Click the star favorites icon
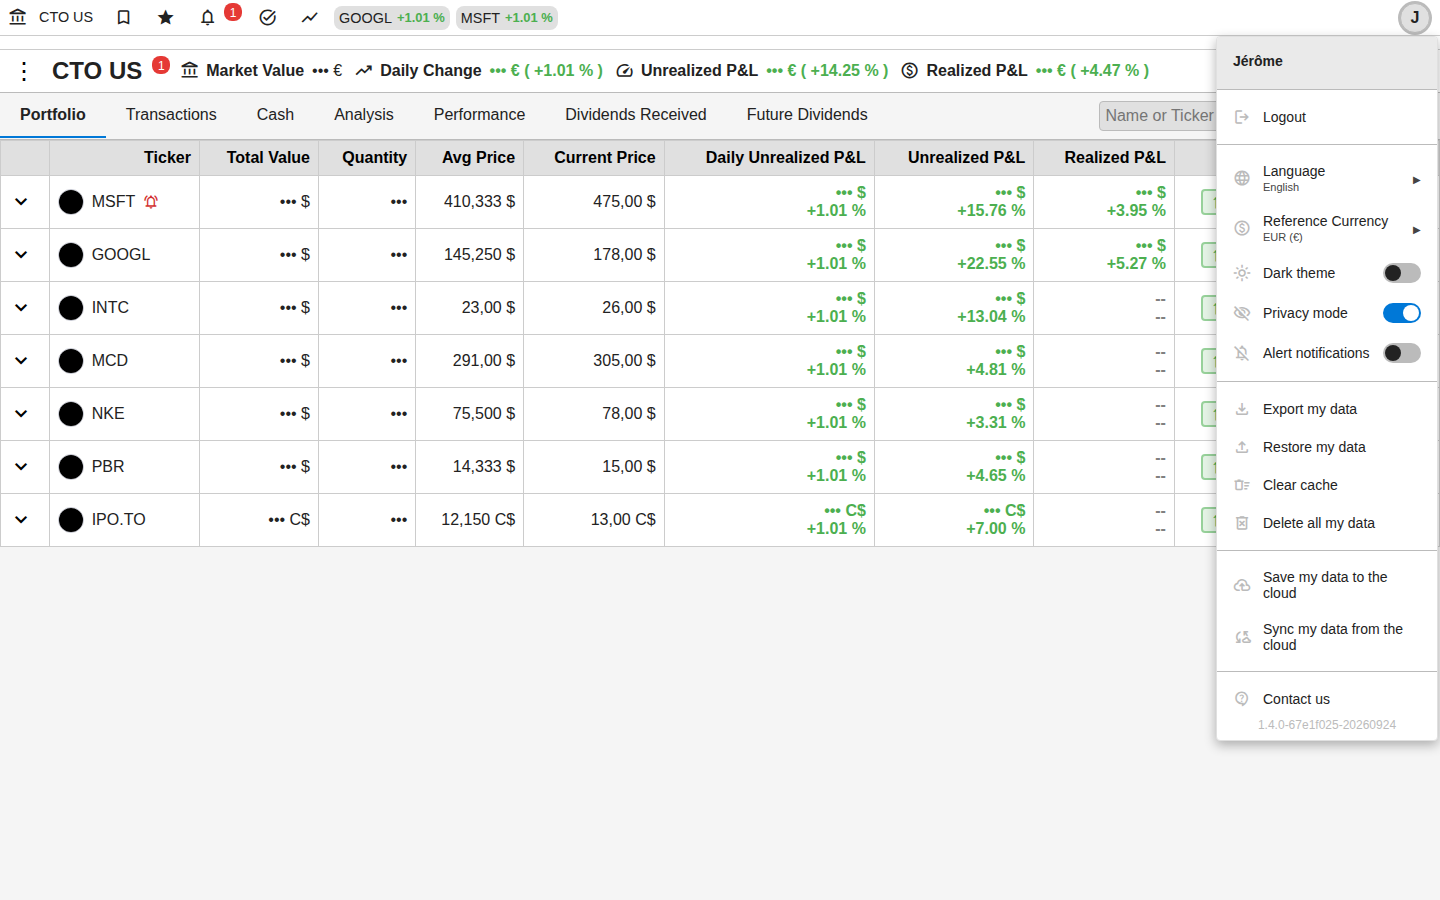The image size is (1440, 900). pyautogui.click(x=166, y=17)
